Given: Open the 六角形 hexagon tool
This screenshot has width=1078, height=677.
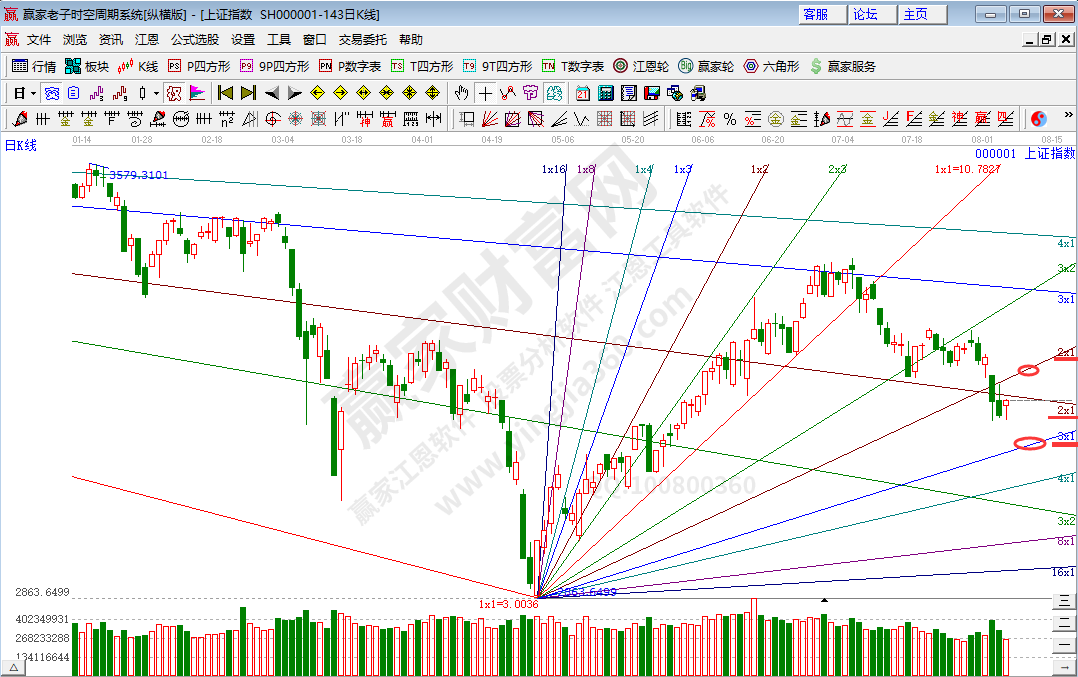Looking at the screenshot, I should [771, 66].
